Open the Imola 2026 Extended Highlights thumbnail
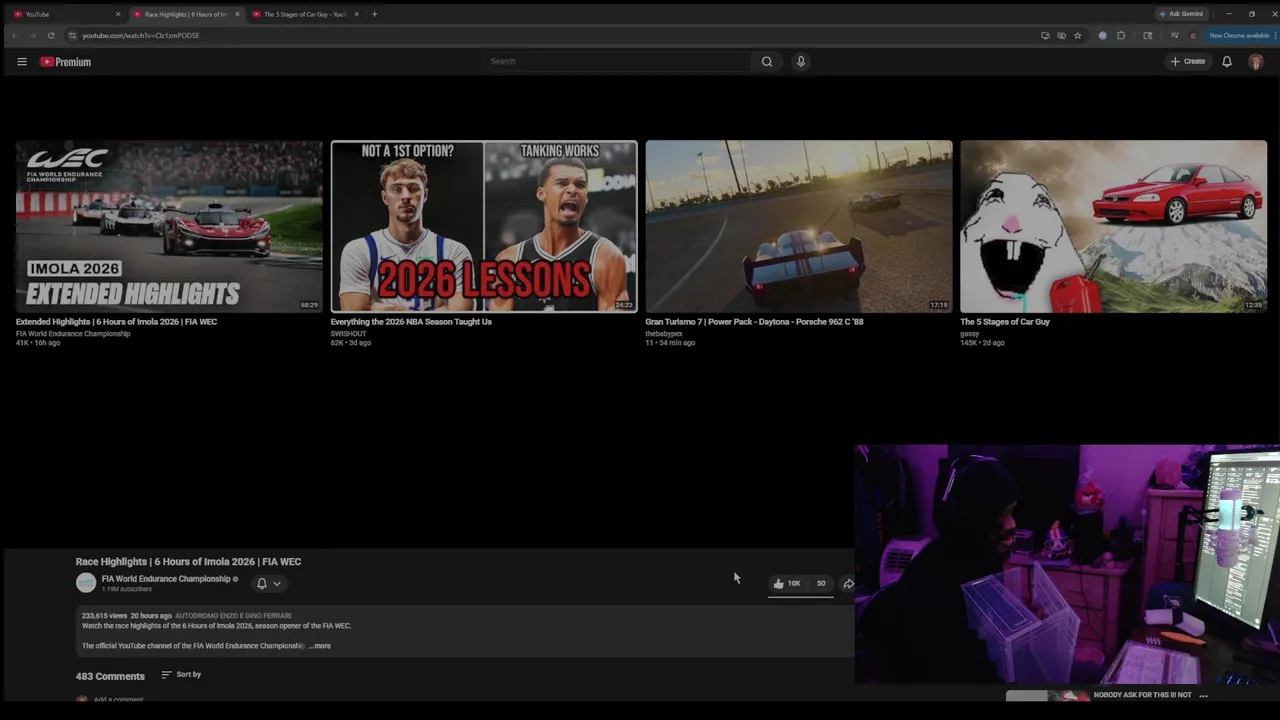1280x720 pixels. (169, 226)
